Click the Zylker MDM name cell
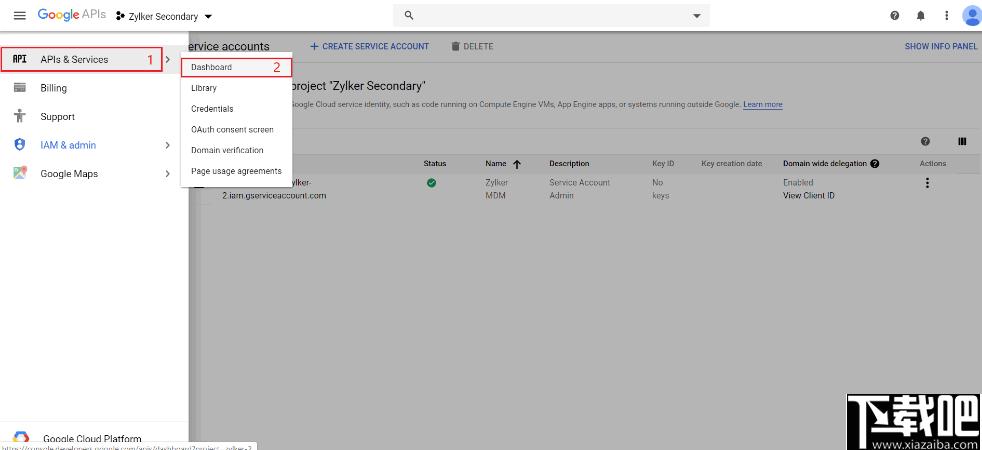Image resolution: width=982 pixels, height=450 pixels. click(x=496, y=189)
